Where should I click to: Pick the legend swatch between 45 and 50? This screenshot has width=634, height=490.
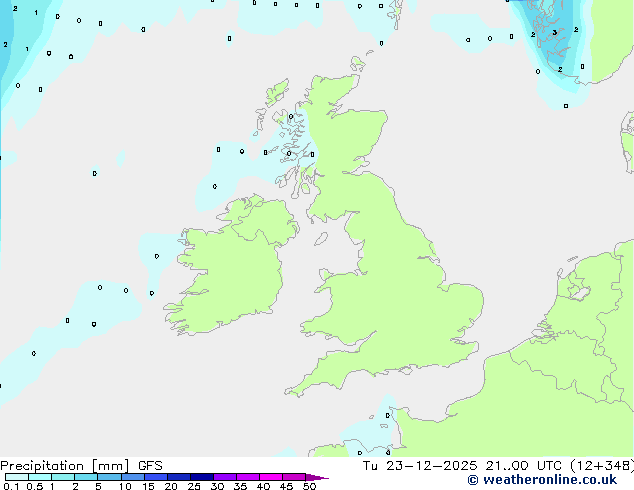pyautogui.click(x=294, y=477)
